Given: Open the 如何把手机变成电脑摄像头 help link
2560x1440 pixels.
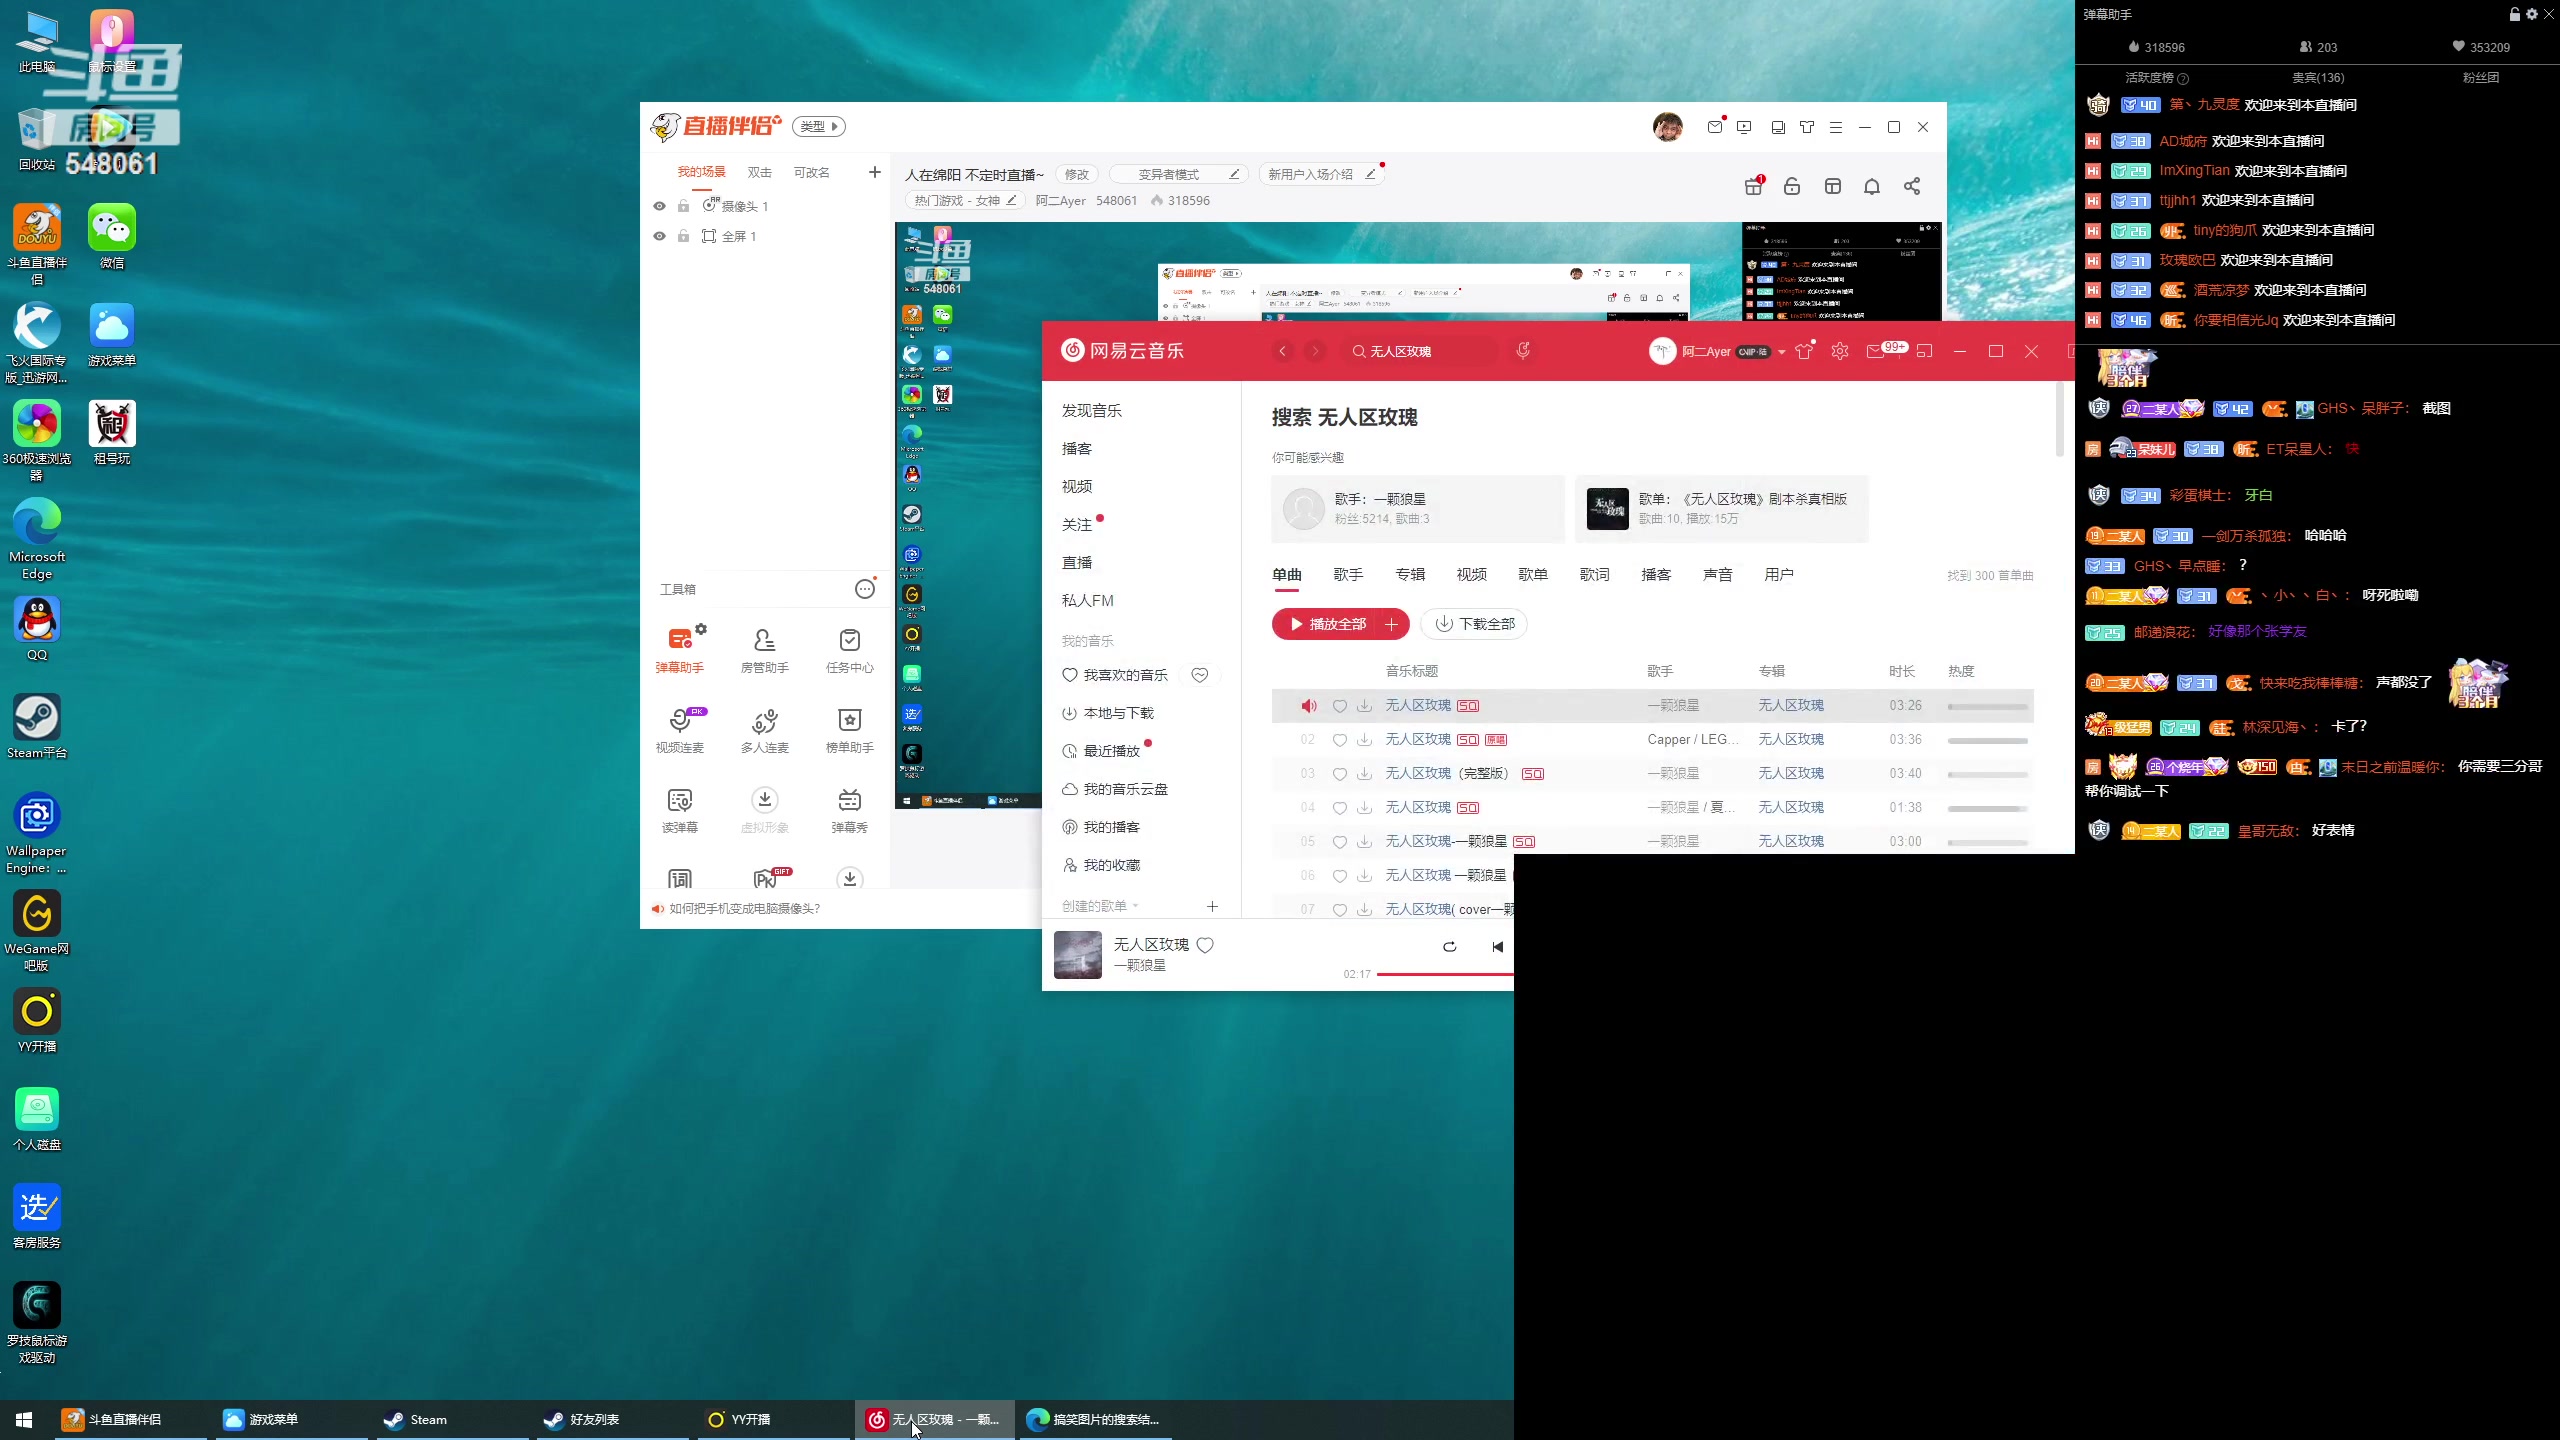Looking at the screenshot, I should 744,908.
